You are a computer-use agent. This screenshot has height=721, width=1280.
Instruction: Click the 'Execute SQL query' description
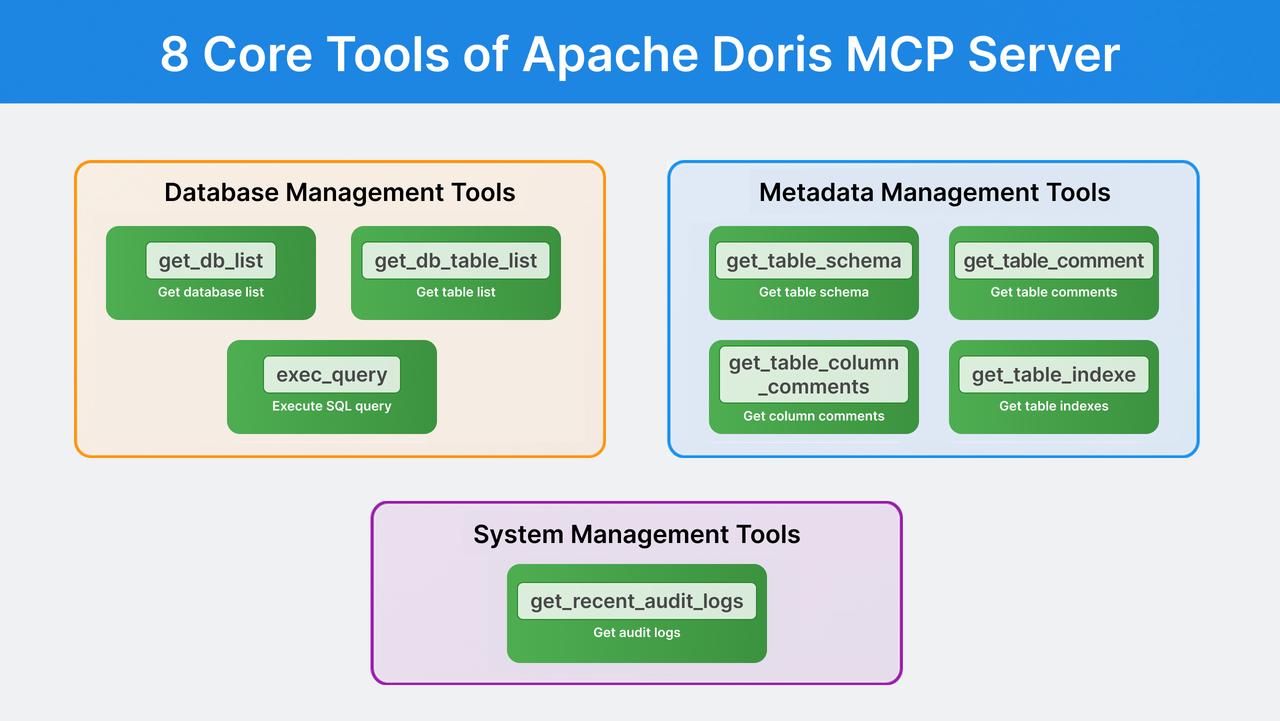click(332, 406)
